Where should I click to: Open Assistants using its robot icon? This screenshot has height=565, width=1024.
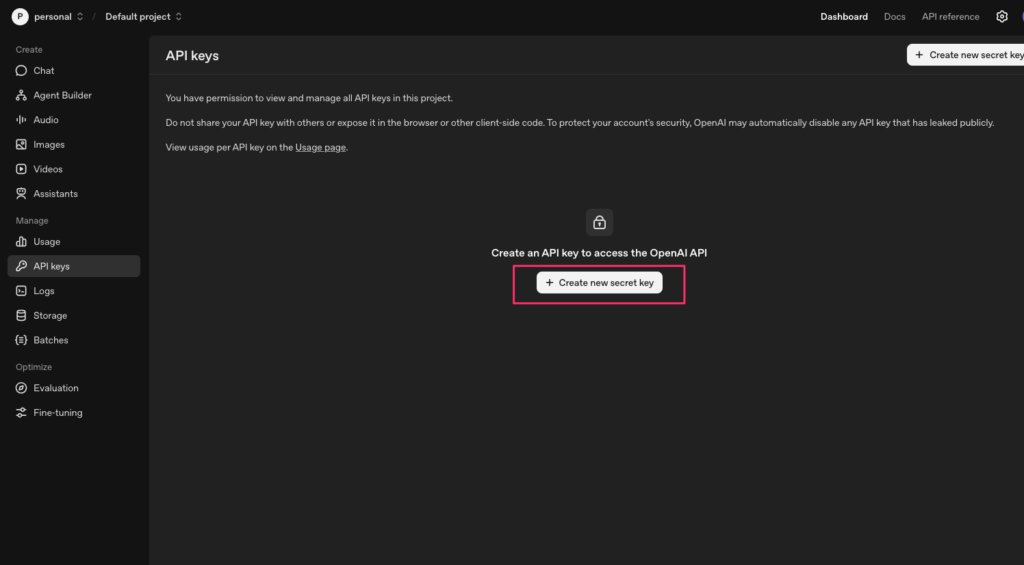(x=21, y=194)
